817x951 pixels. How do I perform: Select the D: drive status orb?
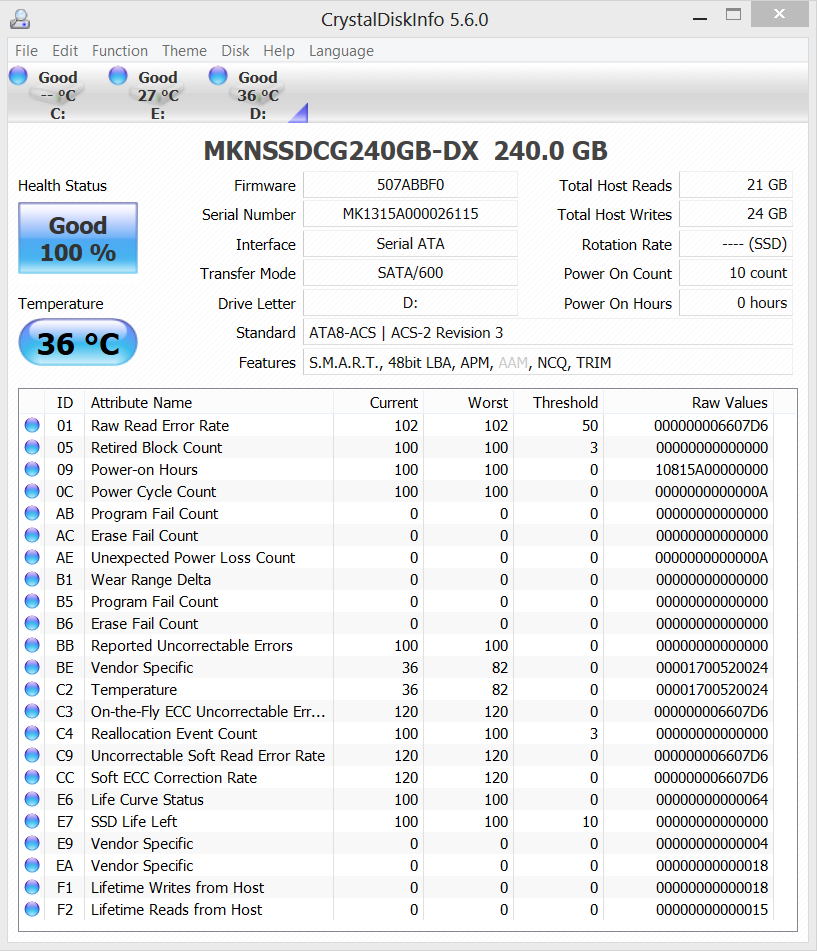click(x=219, y=76)
